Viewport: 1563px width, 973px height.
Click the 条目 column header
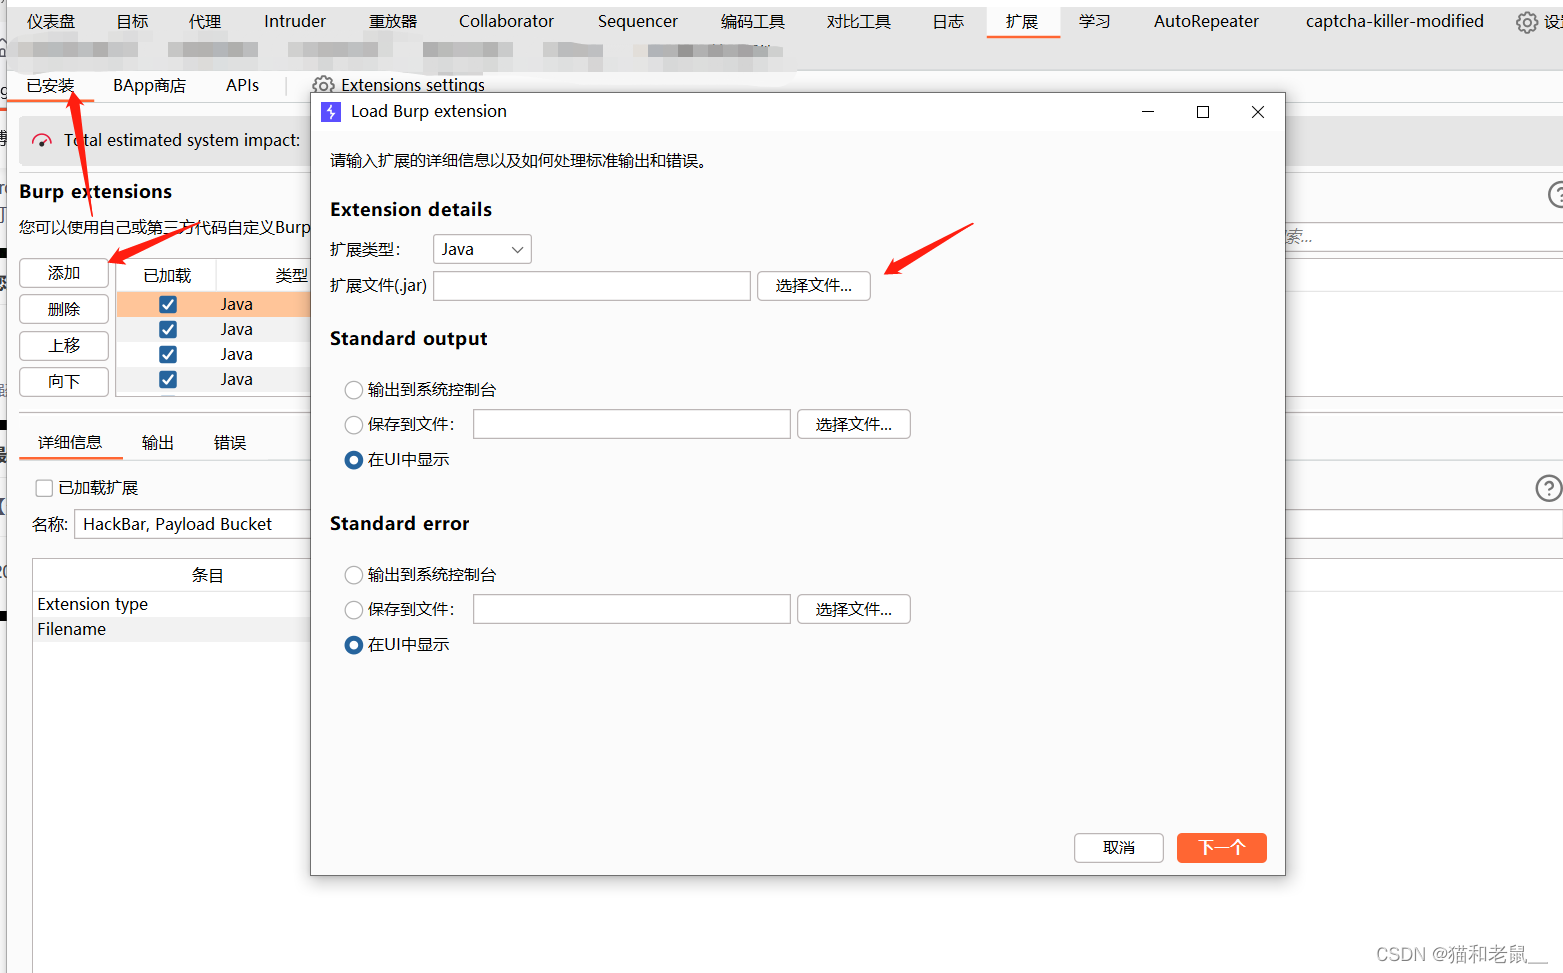[x=208, y=575]
